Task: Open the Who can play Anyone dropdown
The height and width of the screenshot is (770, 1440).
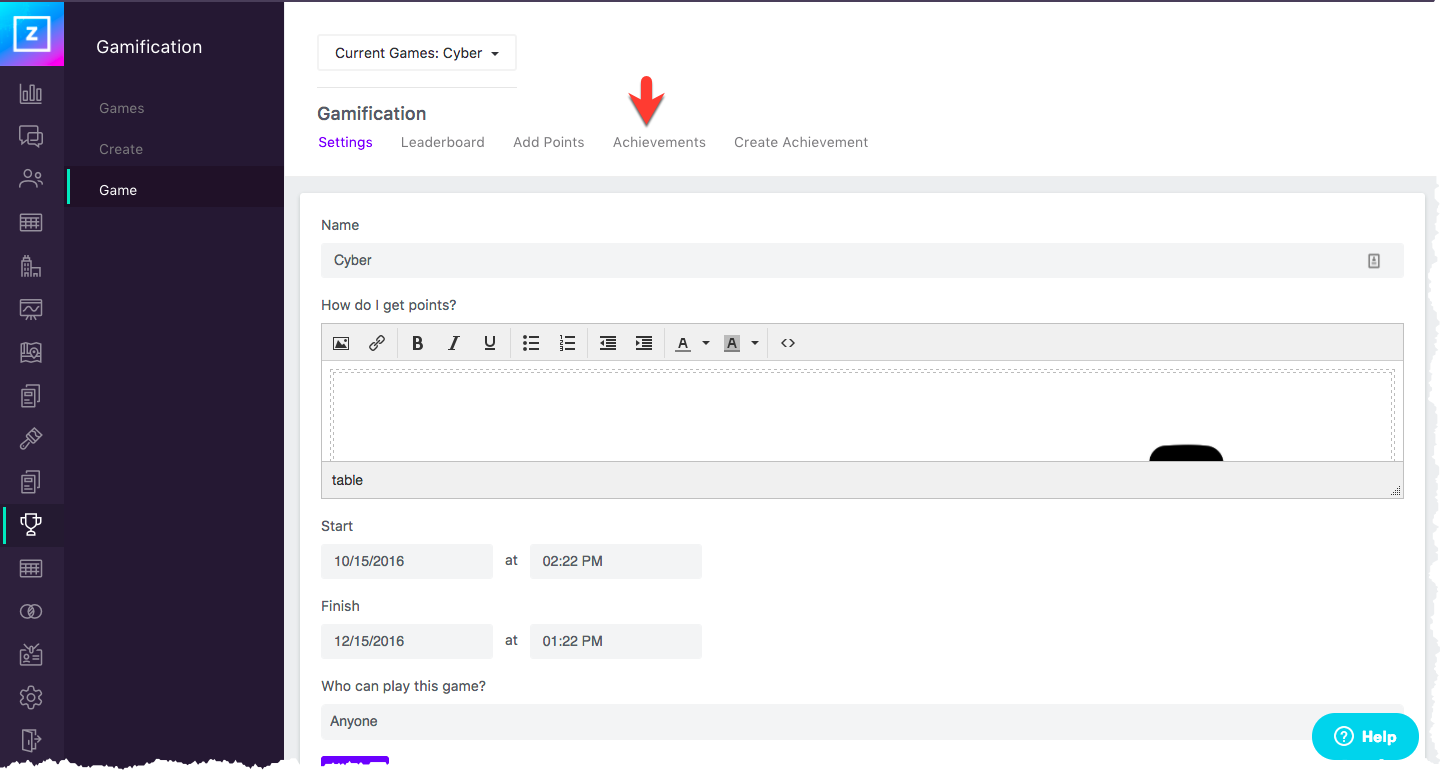Action: click(x=862, y=721)
